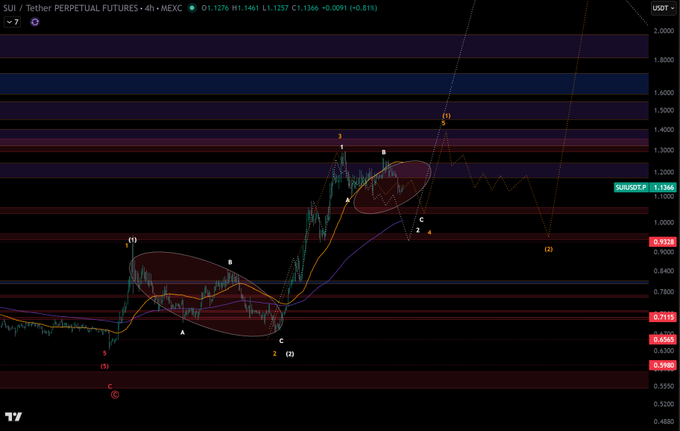680x431 pixels.
Task: Click the orange (1) wave label near 1.45
Action: (x=446, y=116)
